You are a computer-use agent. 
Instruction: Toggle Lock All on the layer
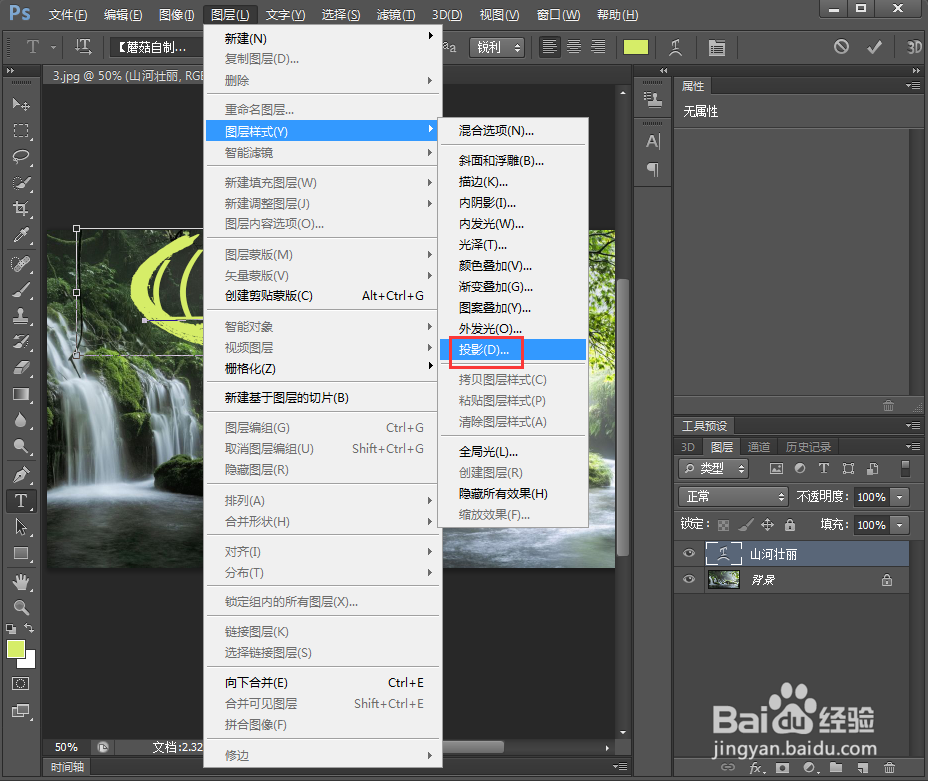(x=790, y=524)
